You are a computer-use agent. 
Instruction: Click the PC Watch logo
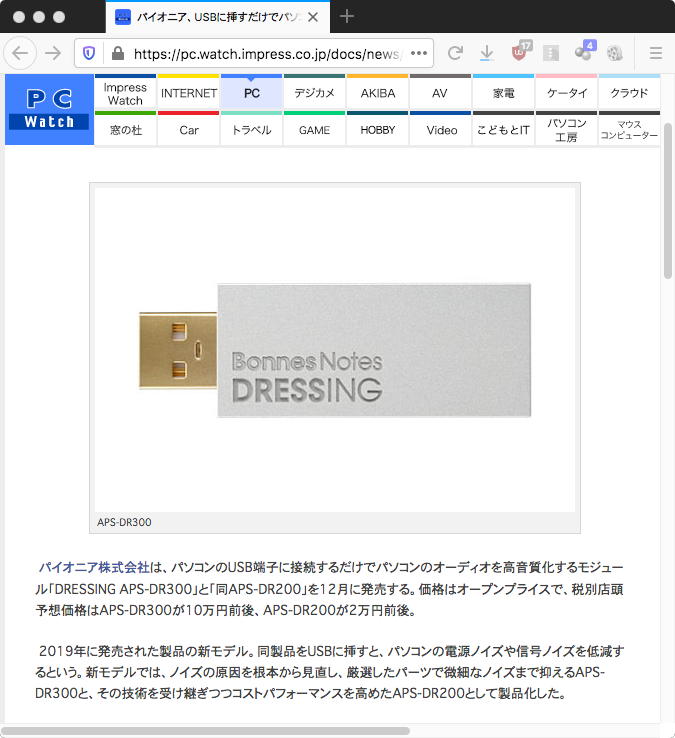pos(49,109)
